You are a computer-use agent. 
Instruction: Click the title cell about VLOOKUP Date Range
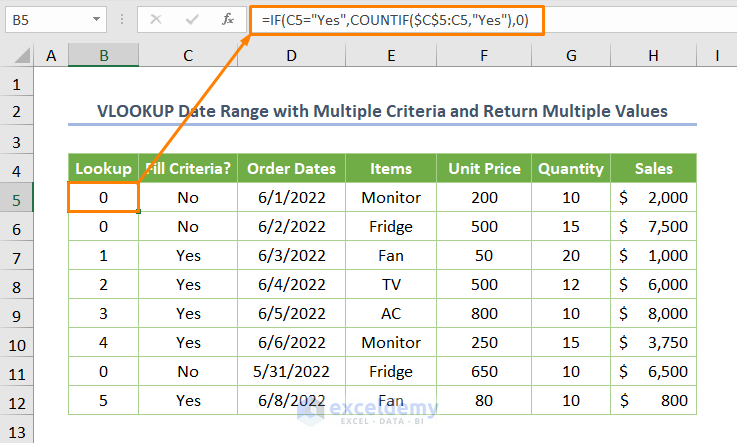(x=382, y=111)
